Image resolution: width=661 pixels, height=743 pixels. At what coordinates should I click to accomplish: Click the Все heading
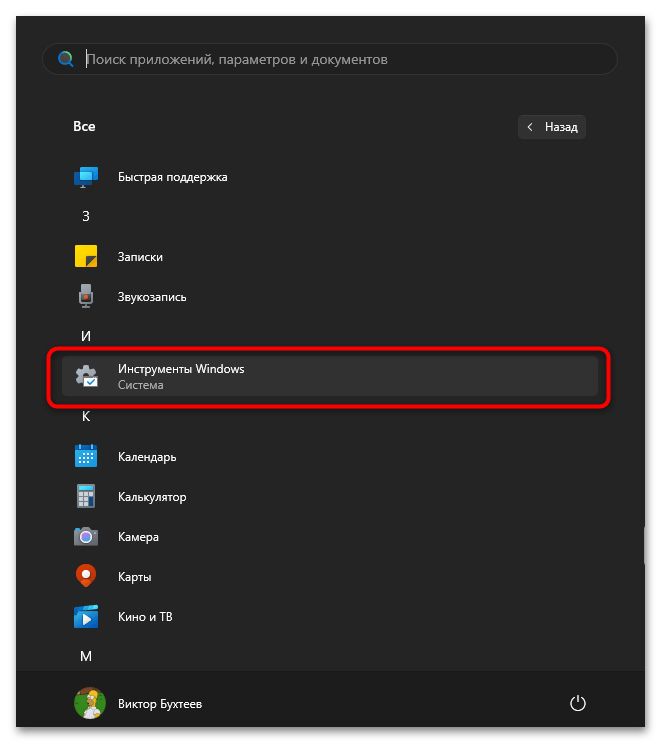coord(84,127)
